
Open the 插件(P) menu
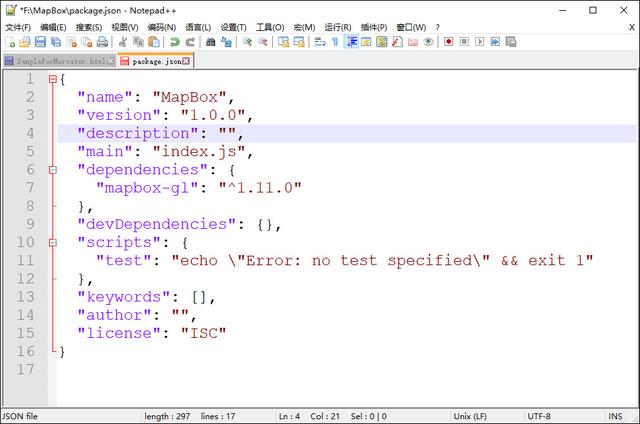(374, 27)
